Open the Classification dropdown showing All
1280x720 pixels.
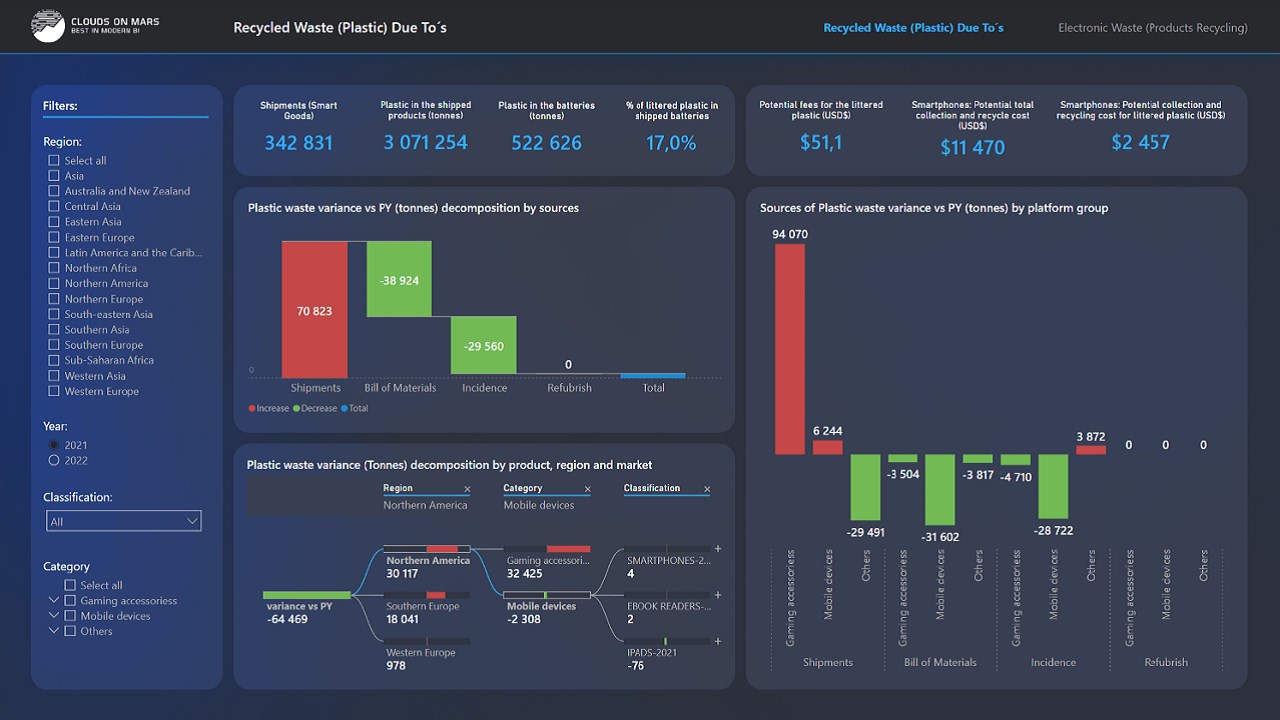coord(124,521)
